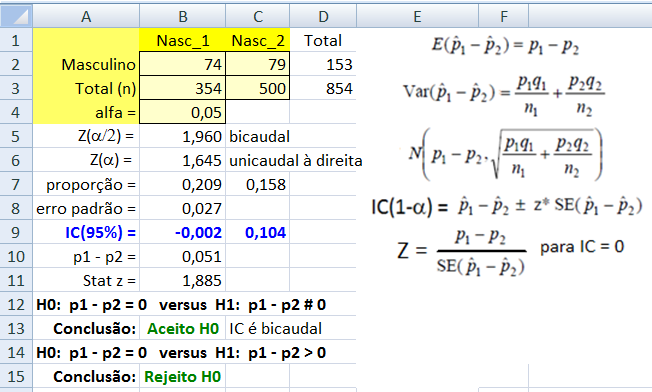Click difference value 0,051

183,256
